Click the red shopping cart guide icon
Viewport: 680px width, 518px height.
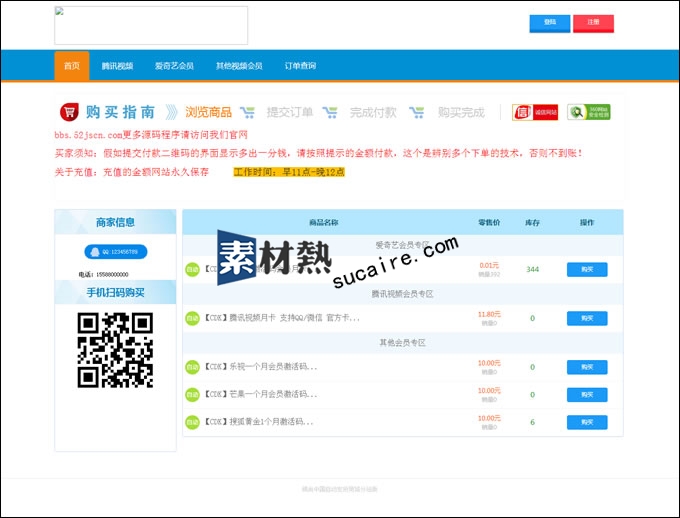click(69, 112)
